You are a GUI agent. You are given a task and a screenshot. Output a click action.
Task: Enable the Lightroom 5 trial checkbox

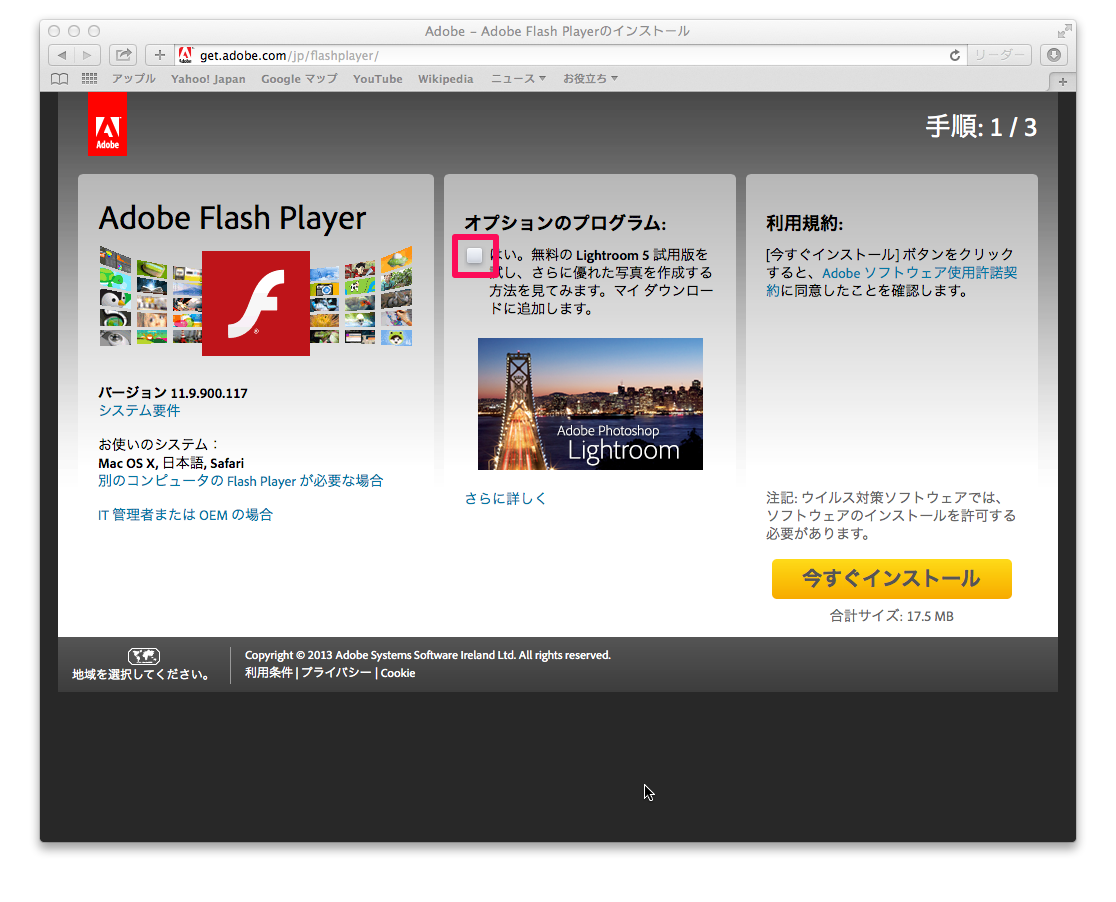[475, 256]
